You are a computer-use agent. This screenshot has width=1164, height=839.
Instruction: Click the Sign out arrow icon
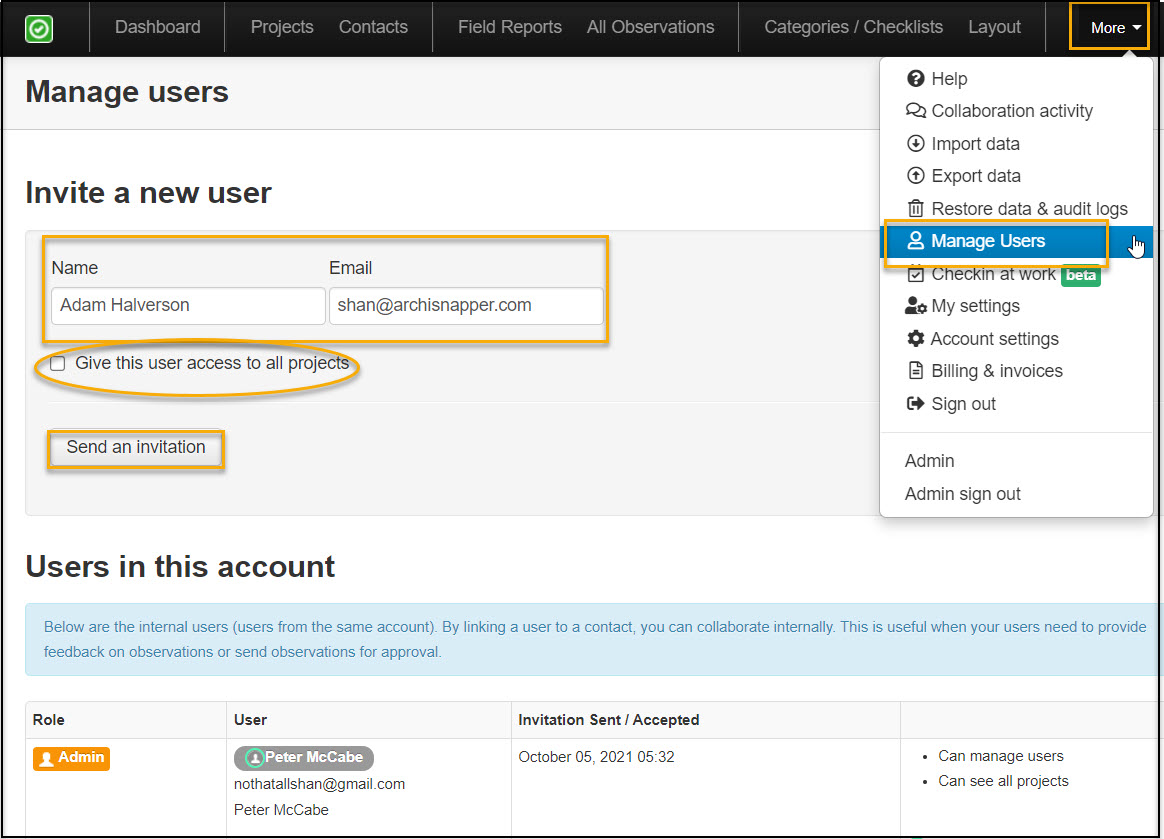coord(915,404)
